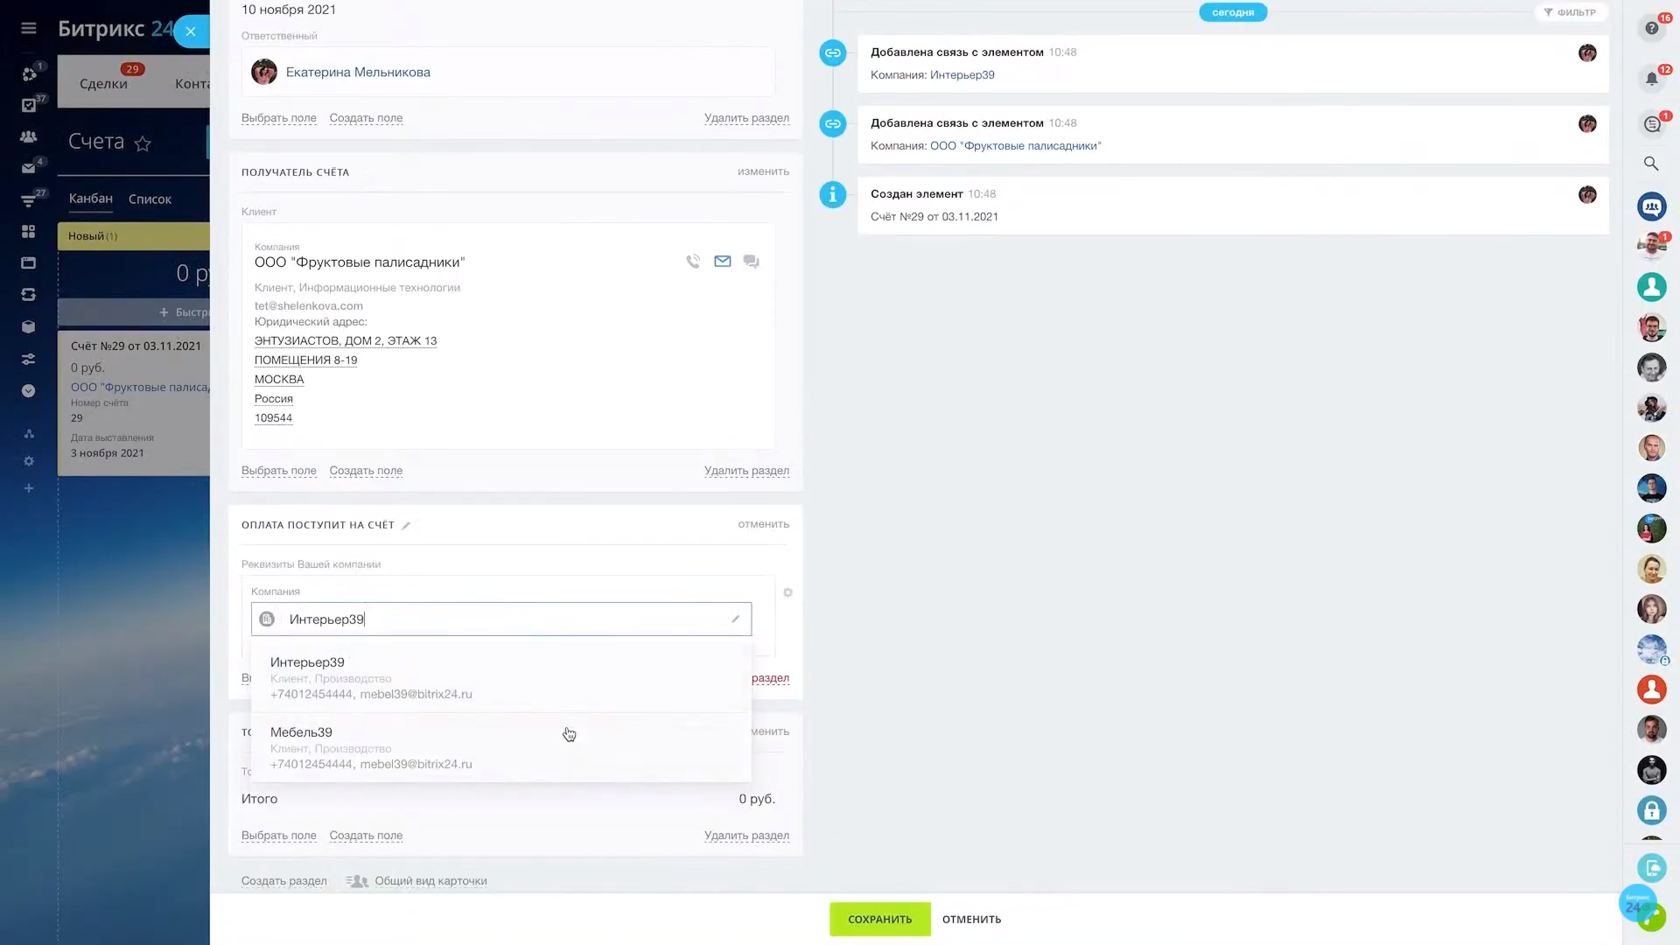Click Изменить in Получатель счёта section
Screen dimensions: 1680x945
click(x=763, y=172)
